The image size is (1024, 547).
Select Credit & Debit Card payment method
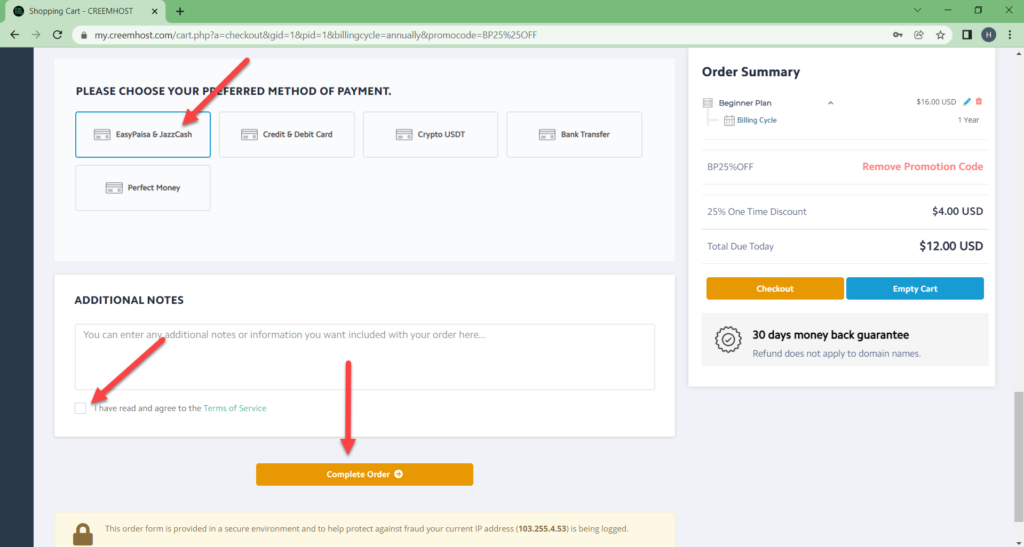(x=287, y=134)
